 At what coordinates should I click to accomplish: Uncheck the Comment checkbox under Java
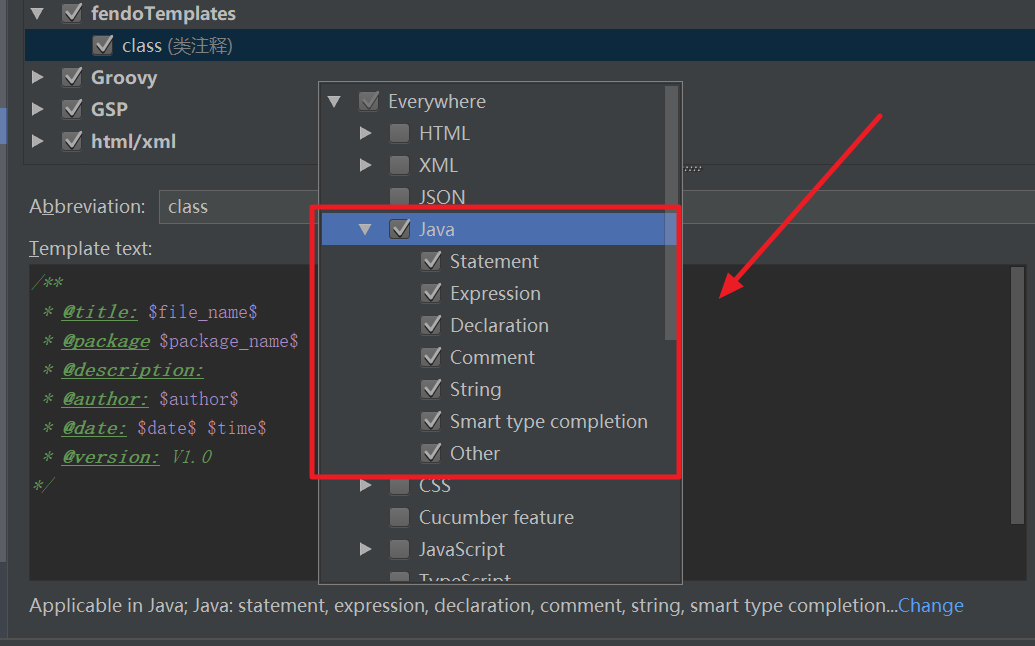pos(431,357)
